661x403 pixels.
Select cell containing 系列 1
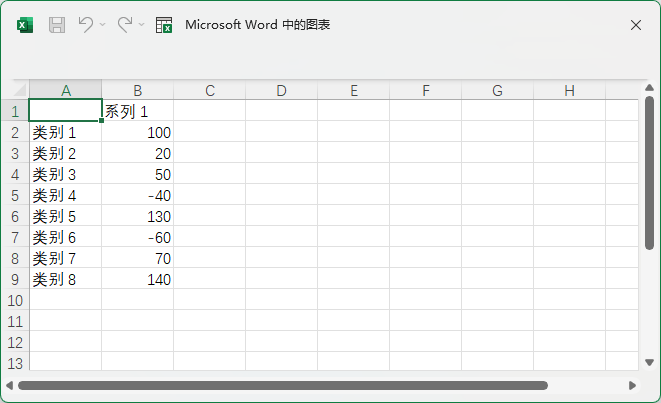click(137, 111)
